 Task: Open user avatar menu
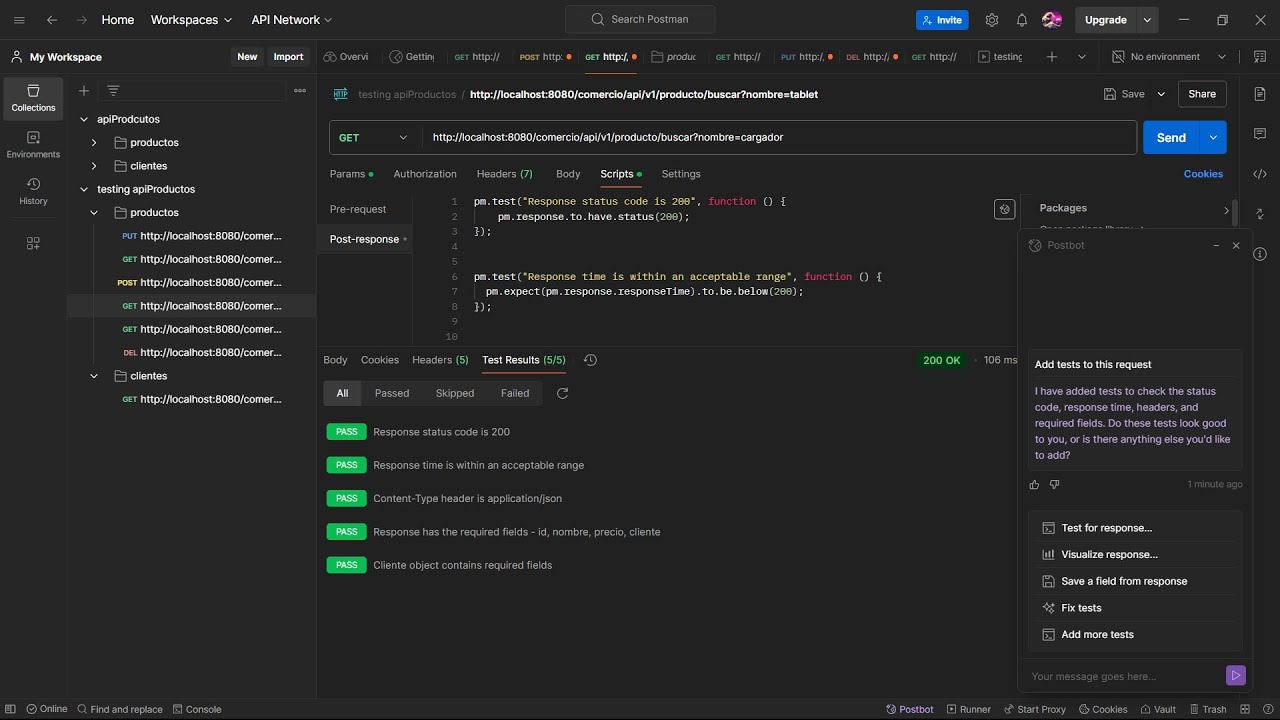[x=1051, y=20]
